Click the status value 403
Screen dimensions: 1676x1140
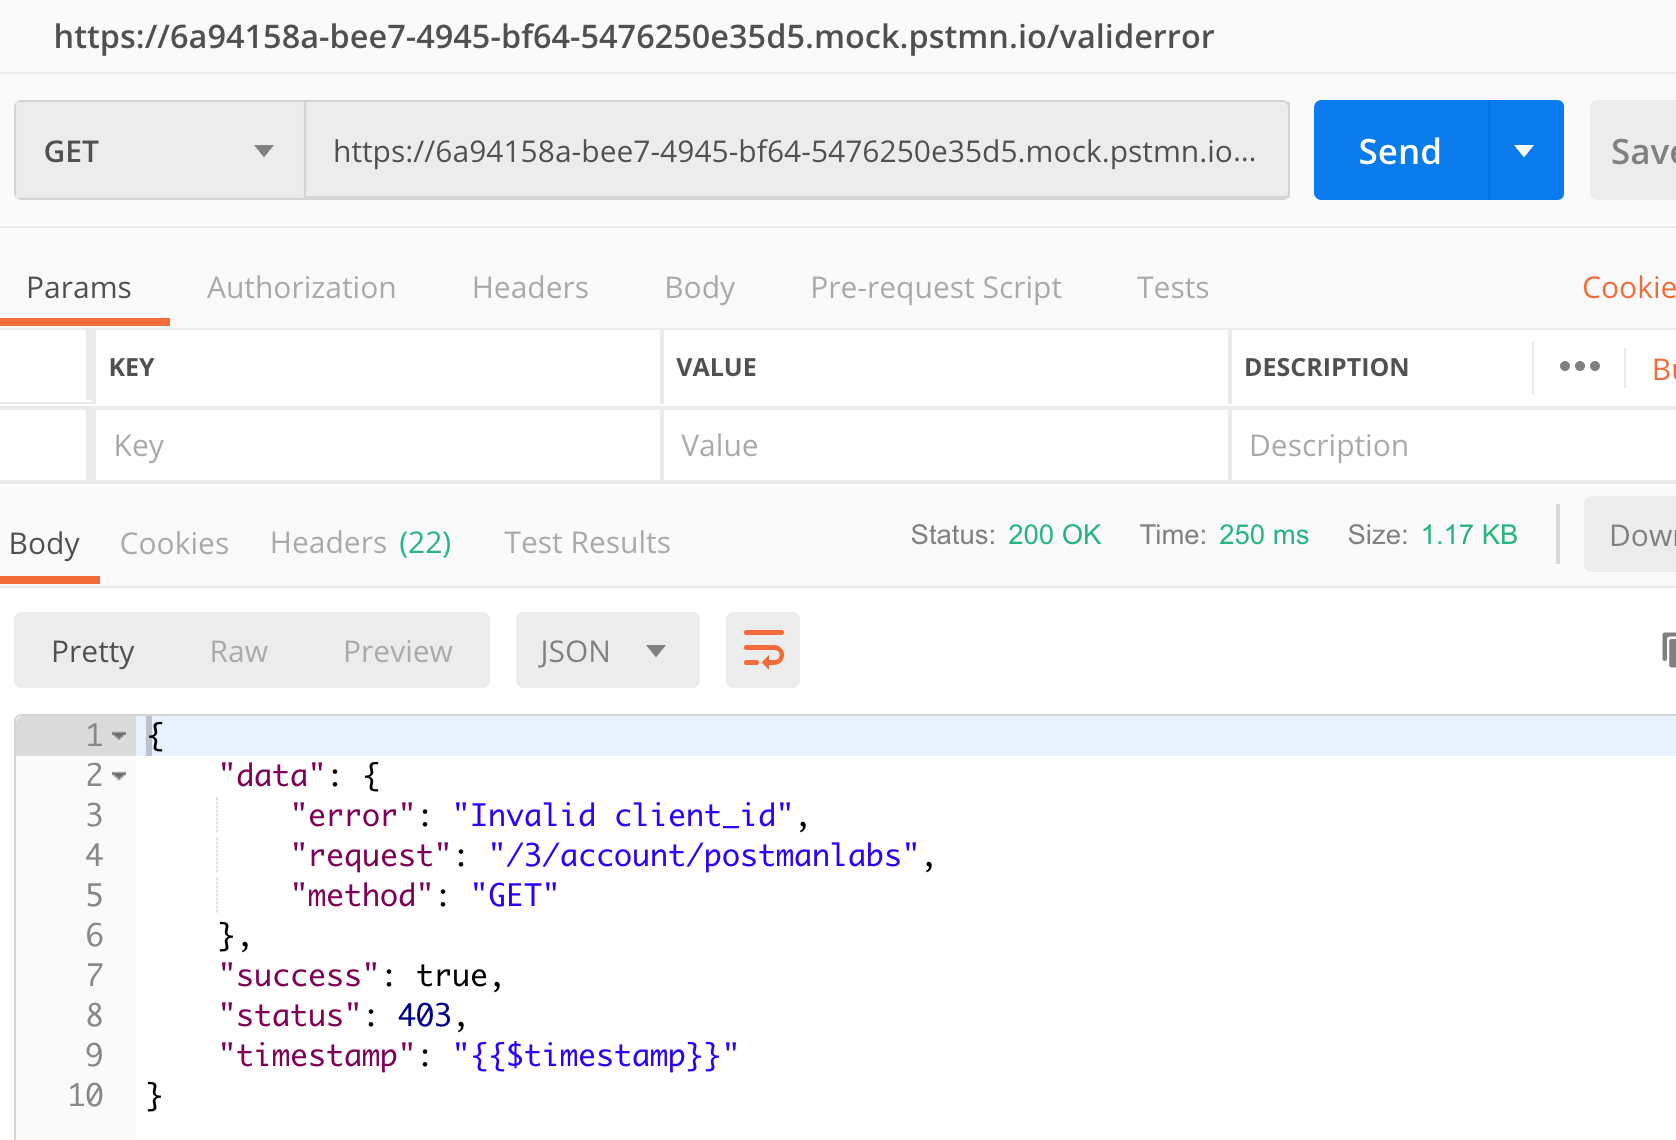(x=425, y=1016)
